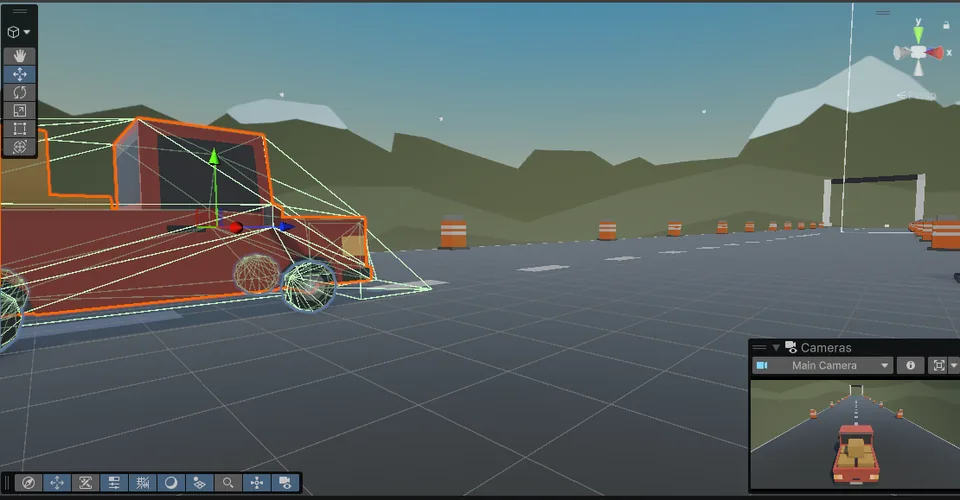
Task: Select the Rotate tool
Action: click(20, 92)
